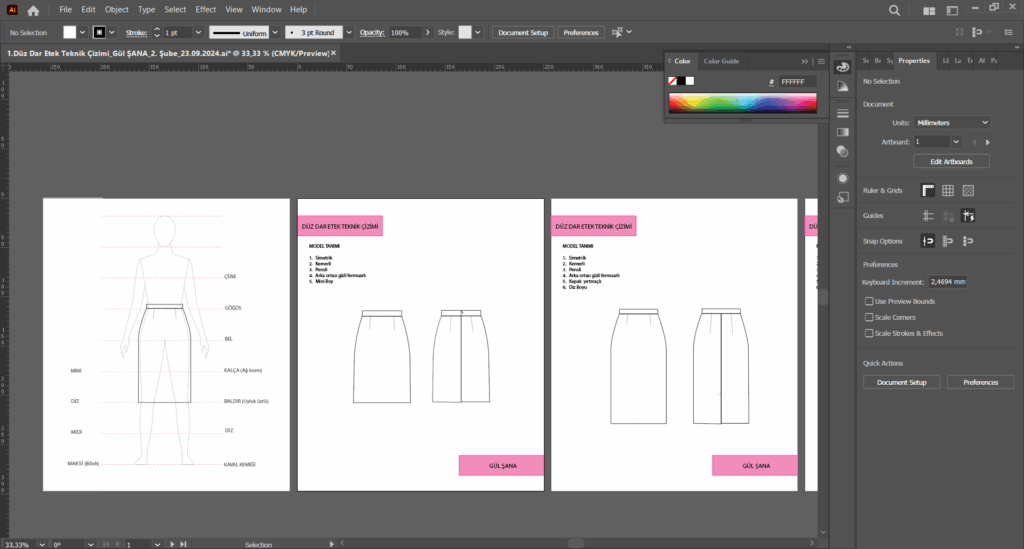Click the Show Guides icon
This screenshot has width=1024, height=549.
click(928, 215)
